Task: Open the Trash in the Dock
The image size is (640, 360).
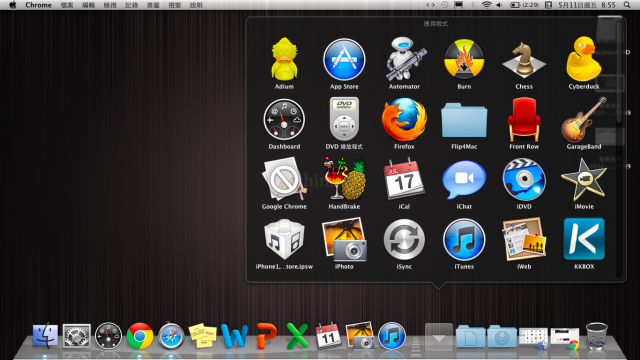Action: point(596,336)
